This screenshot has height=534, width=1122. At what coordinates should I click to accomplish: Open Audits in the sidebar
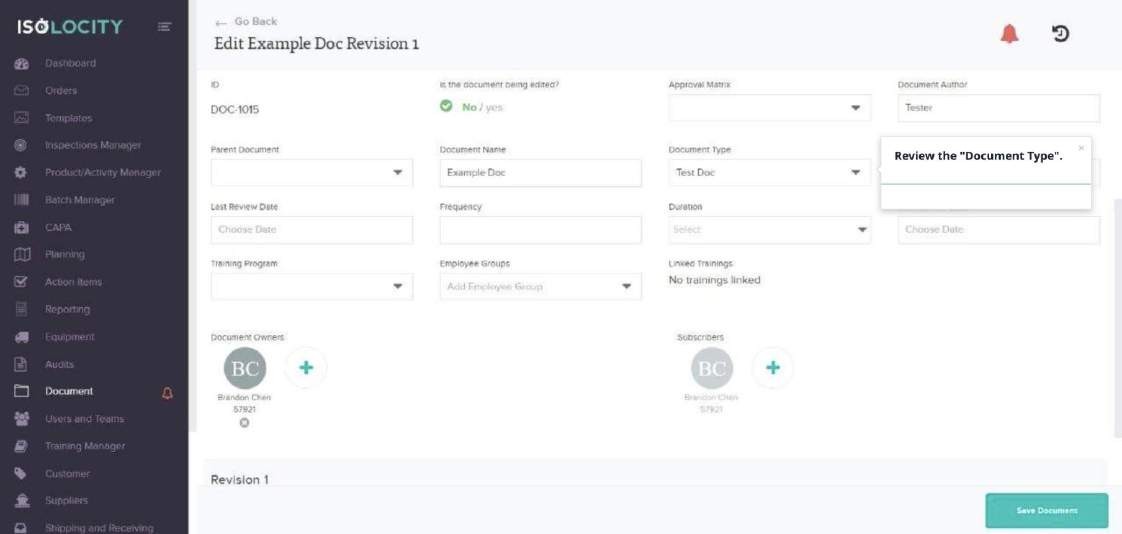point(59,364)
